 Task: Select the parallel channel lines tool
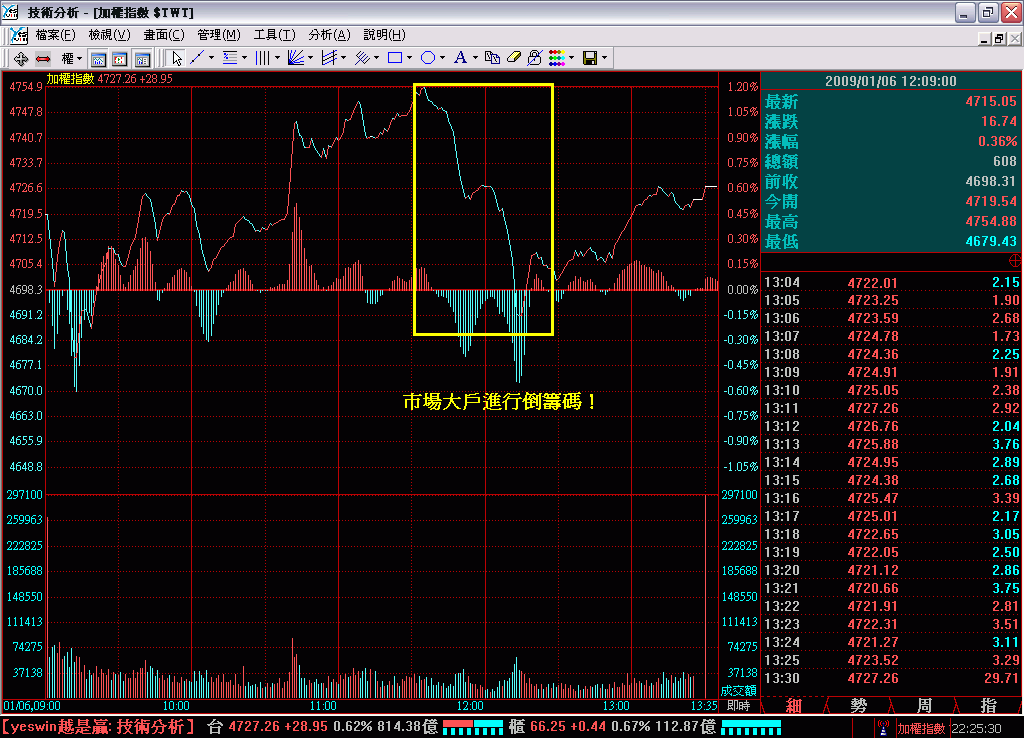329,59
